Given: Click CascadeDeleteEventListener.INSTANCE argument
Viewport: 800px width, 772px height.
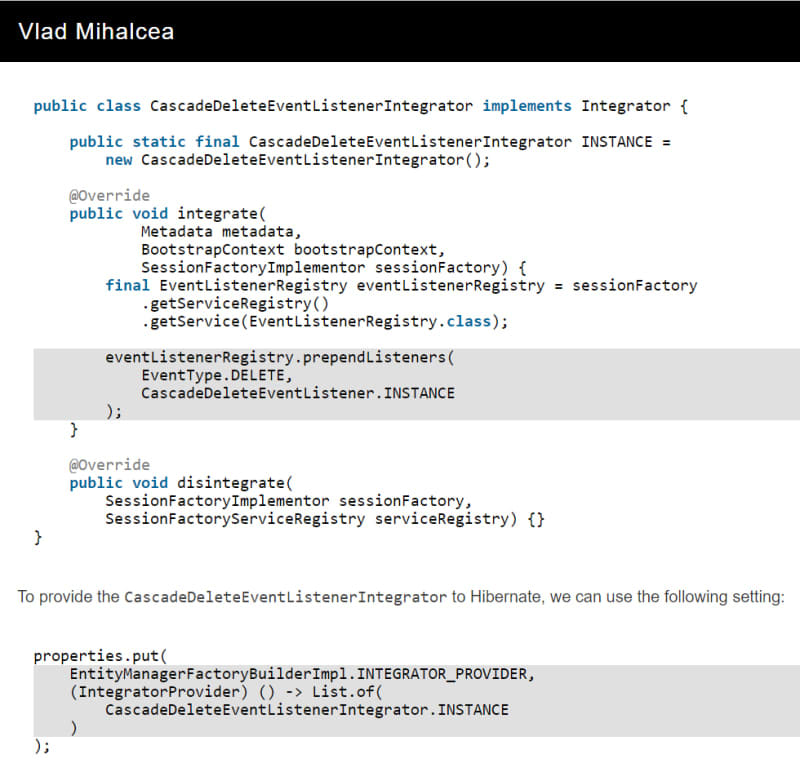Looking at the screenshot, I should [298, 393].
